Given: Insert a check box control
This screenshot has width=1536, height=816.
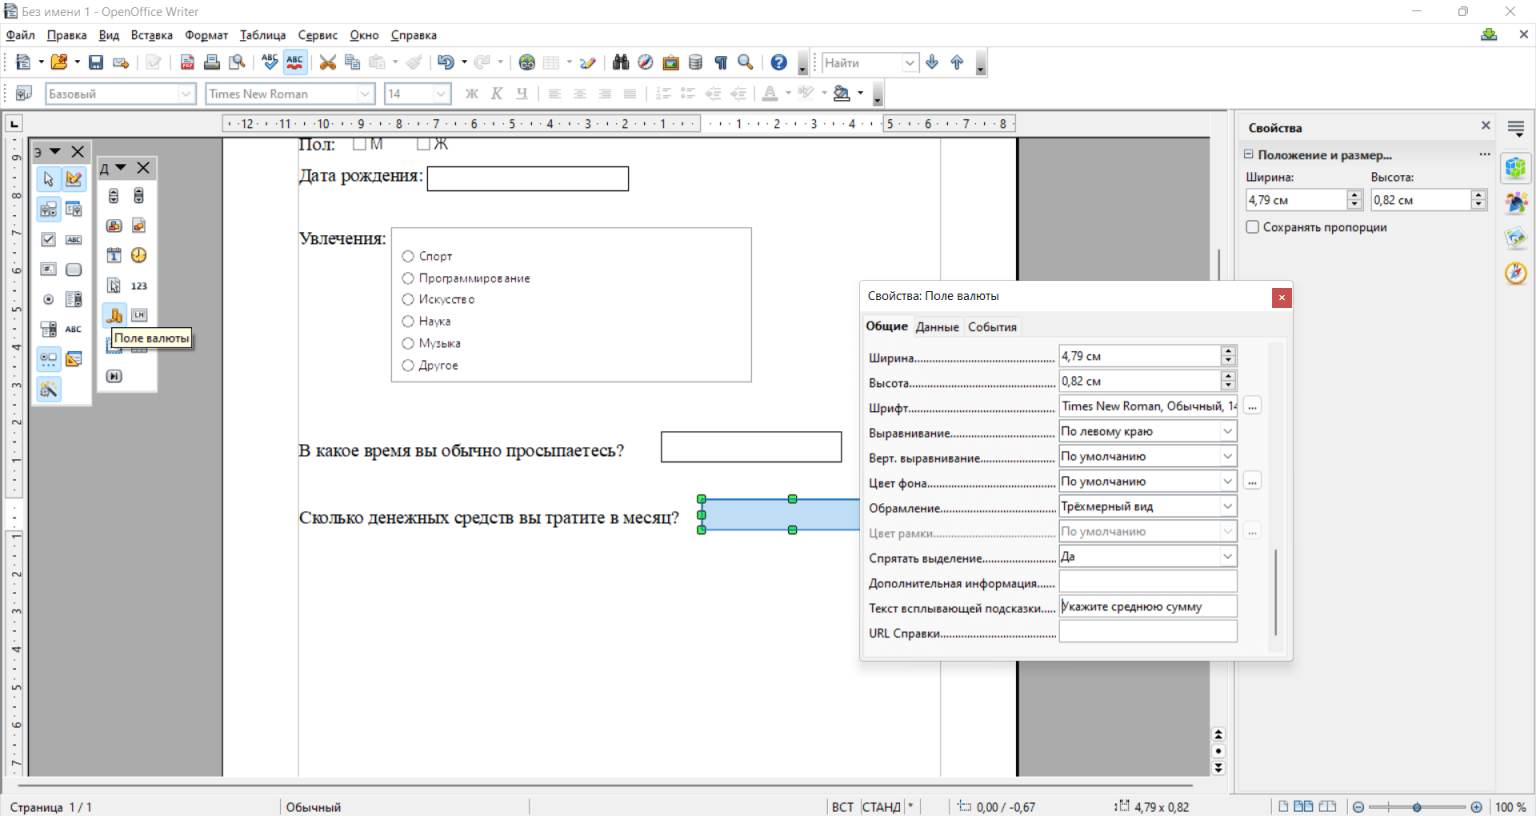Looking at the screenshot, I should (48, 239).
